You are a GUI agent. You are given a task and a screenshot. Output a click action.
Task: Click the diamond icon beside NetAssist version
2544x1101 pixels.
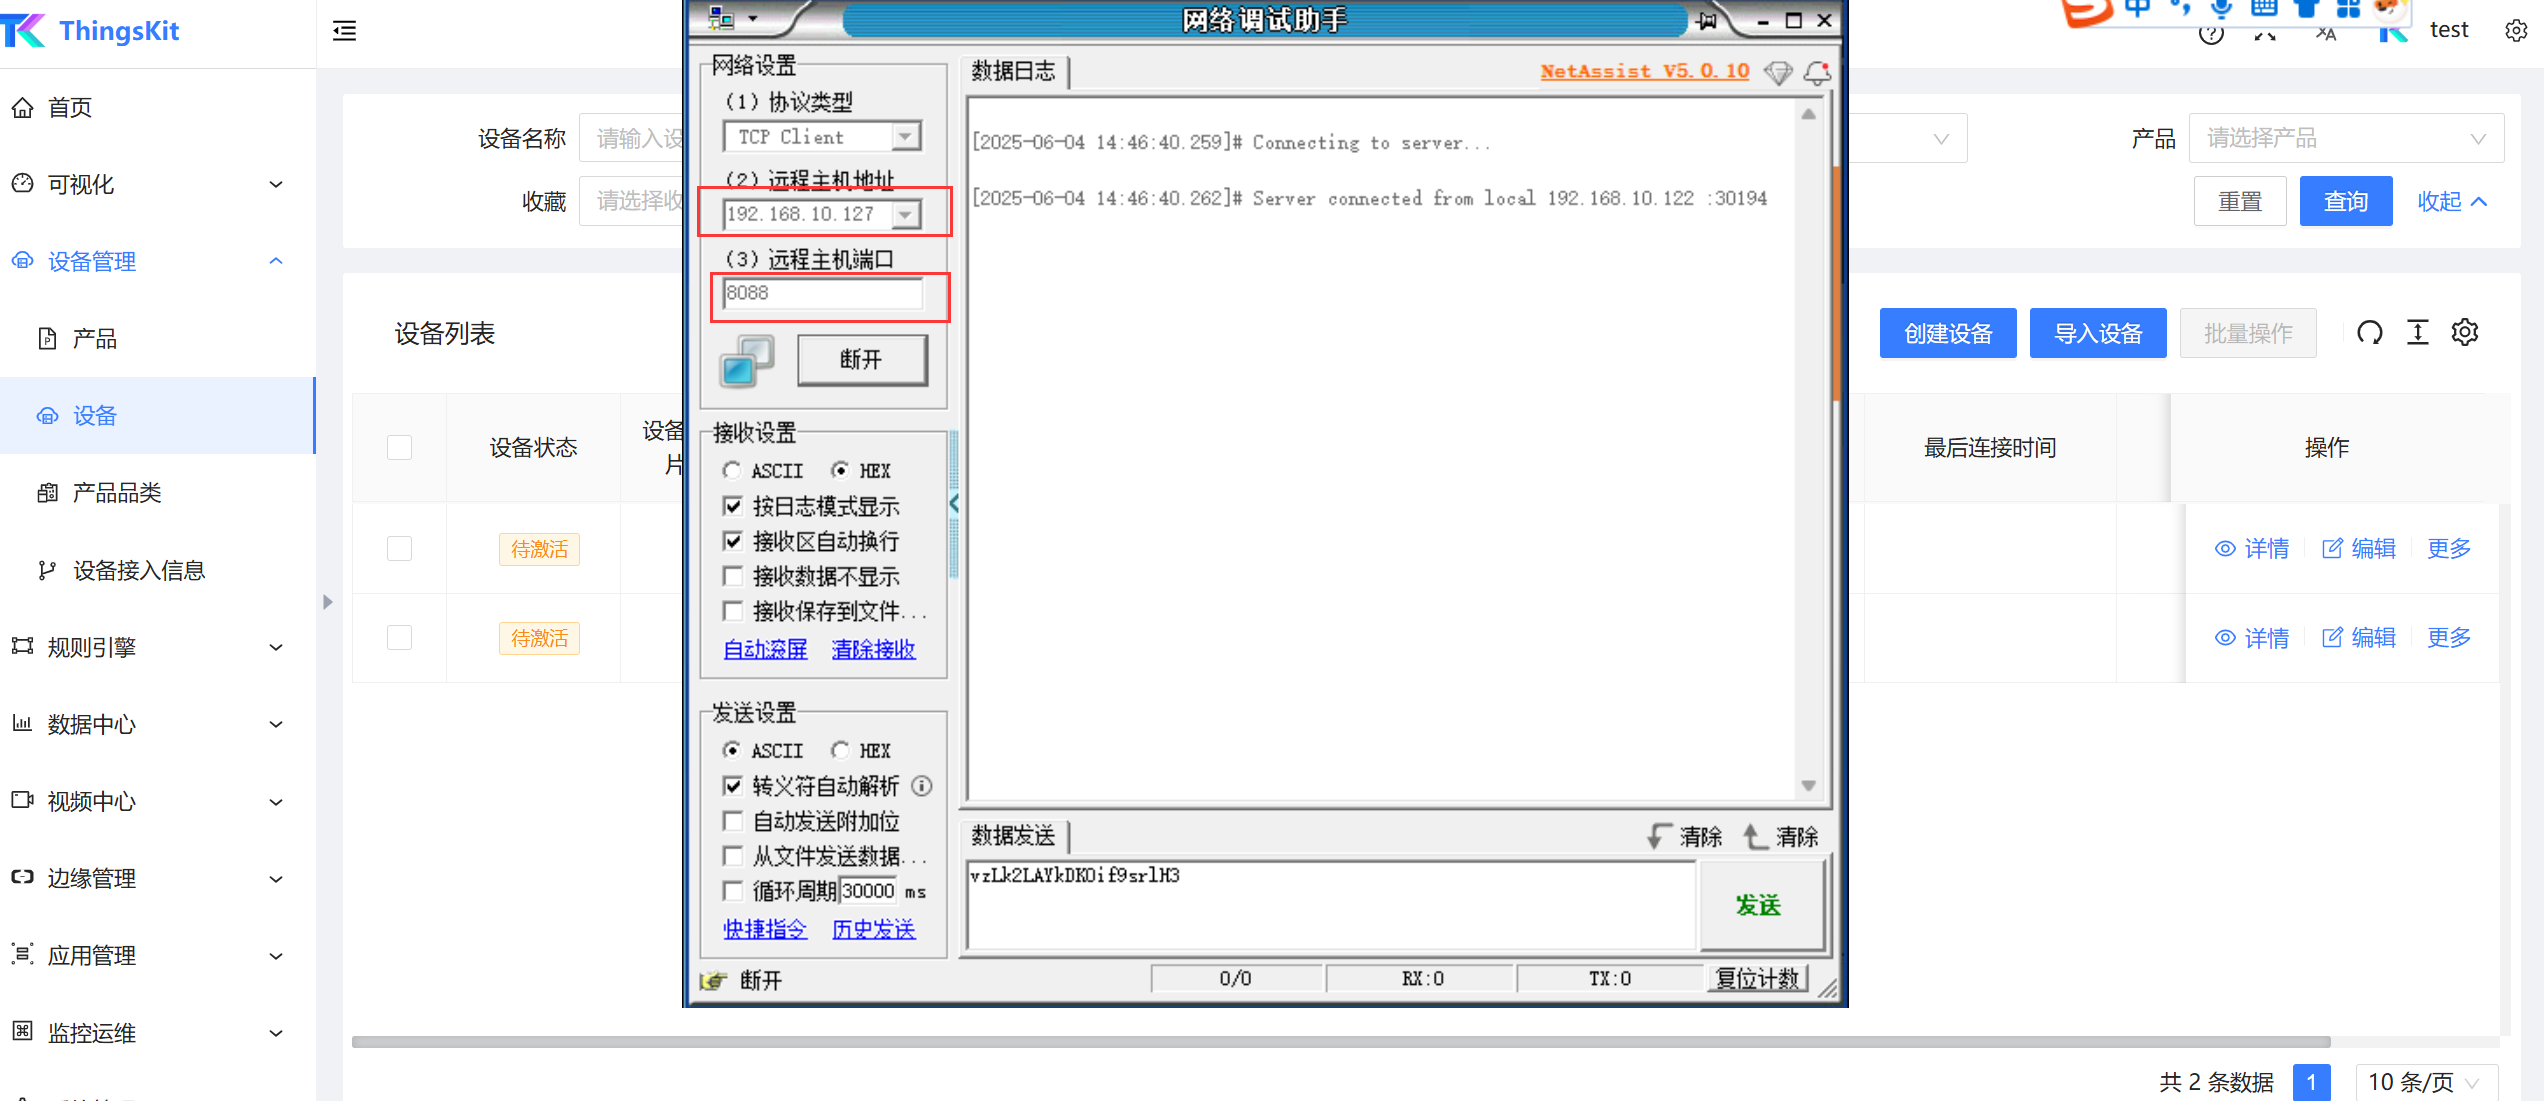pos(1777,72)
